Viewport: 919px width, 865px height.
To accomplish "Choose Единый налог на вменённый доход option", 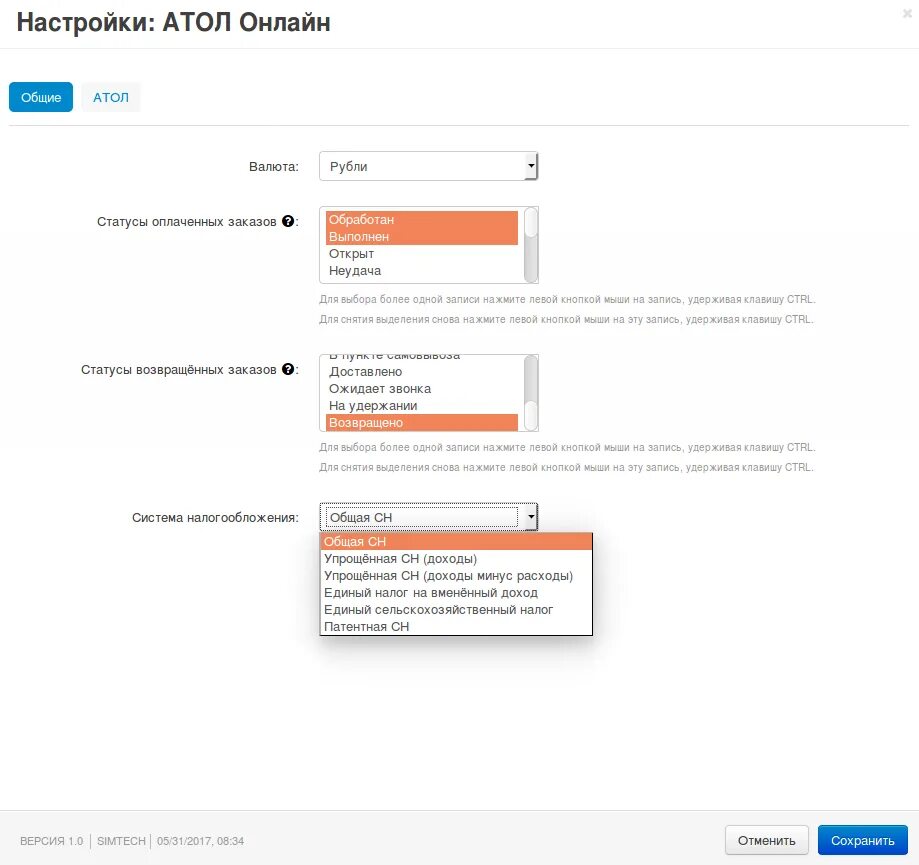I will point(456,592).
